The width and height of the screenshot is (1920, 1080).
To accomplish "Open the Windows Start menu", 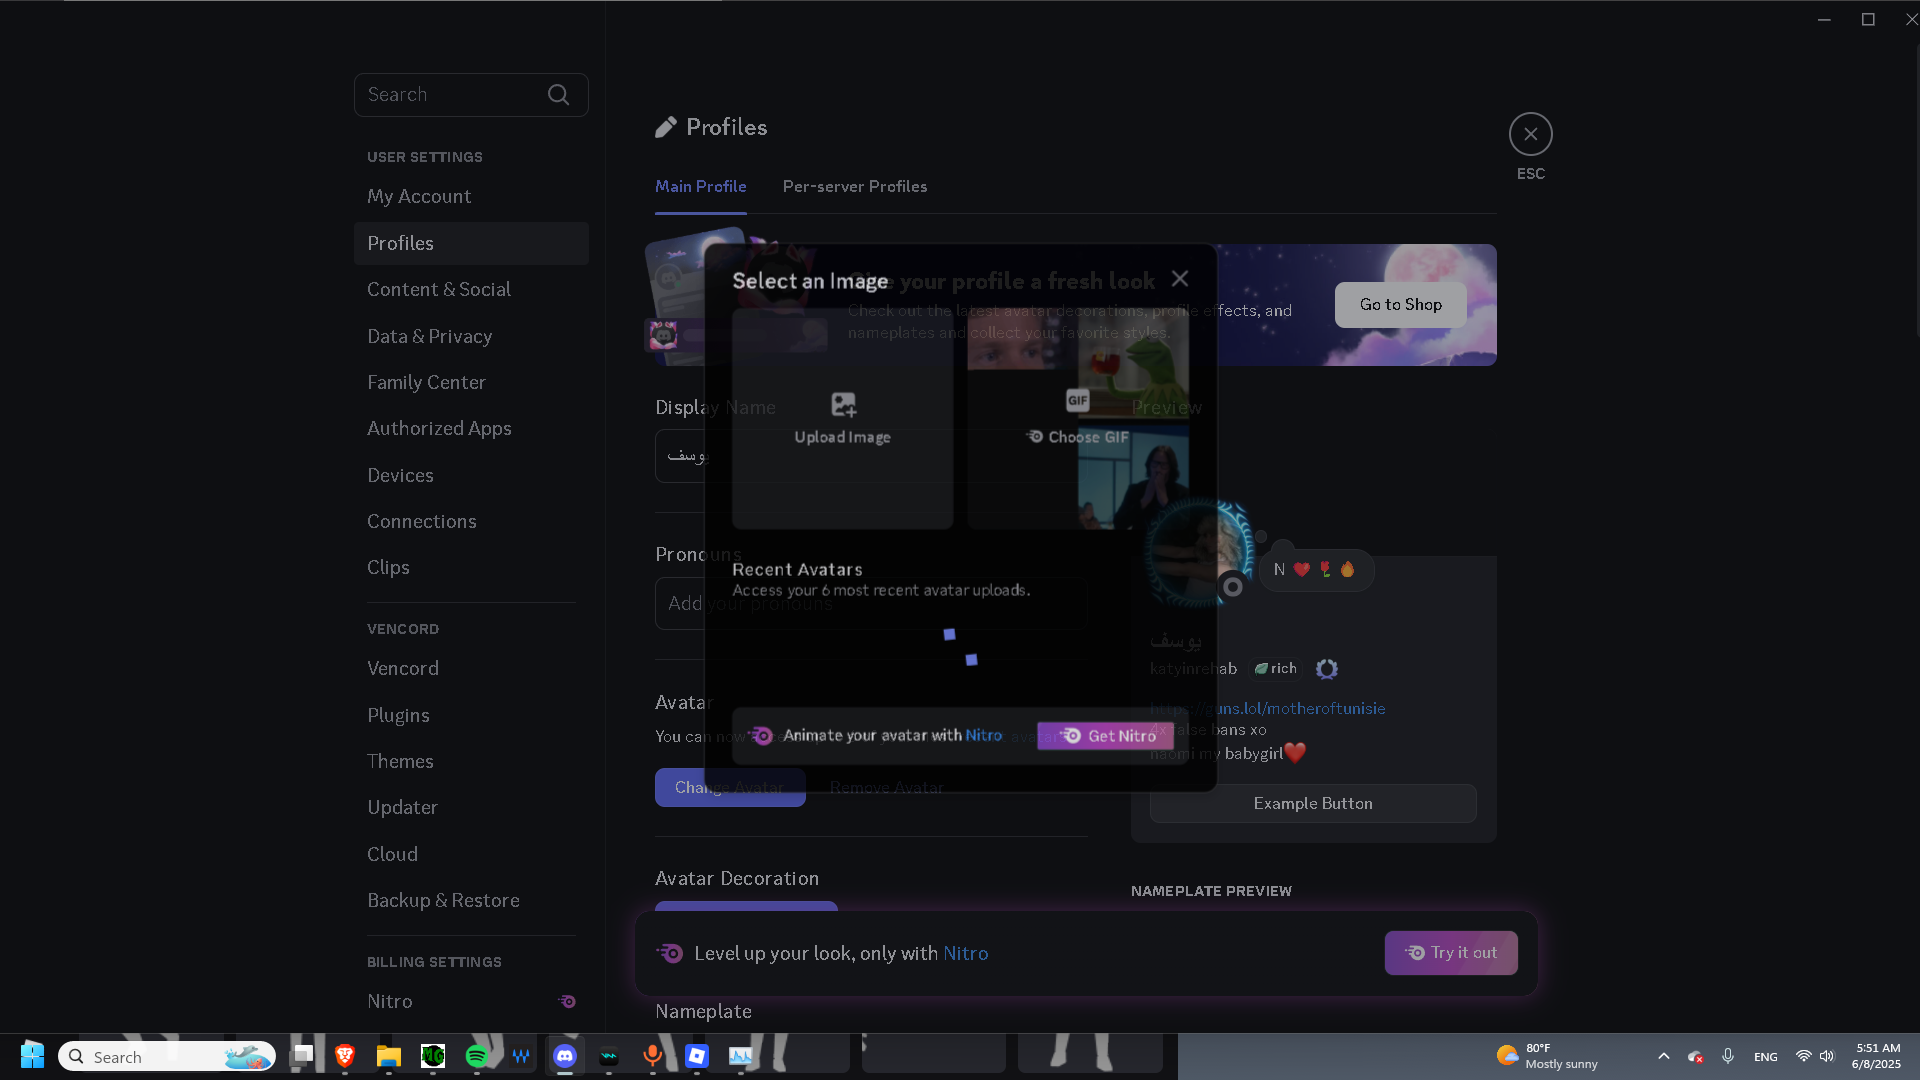I will tap(32, 1056).
